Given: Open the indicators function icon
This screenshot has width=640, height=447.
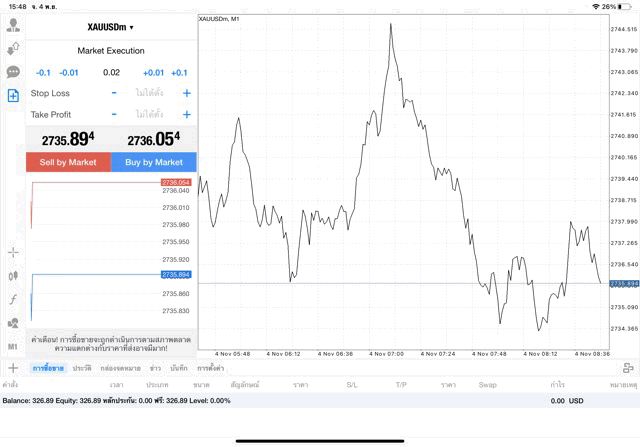Looking at the screenshot, I should click(13, 299).
